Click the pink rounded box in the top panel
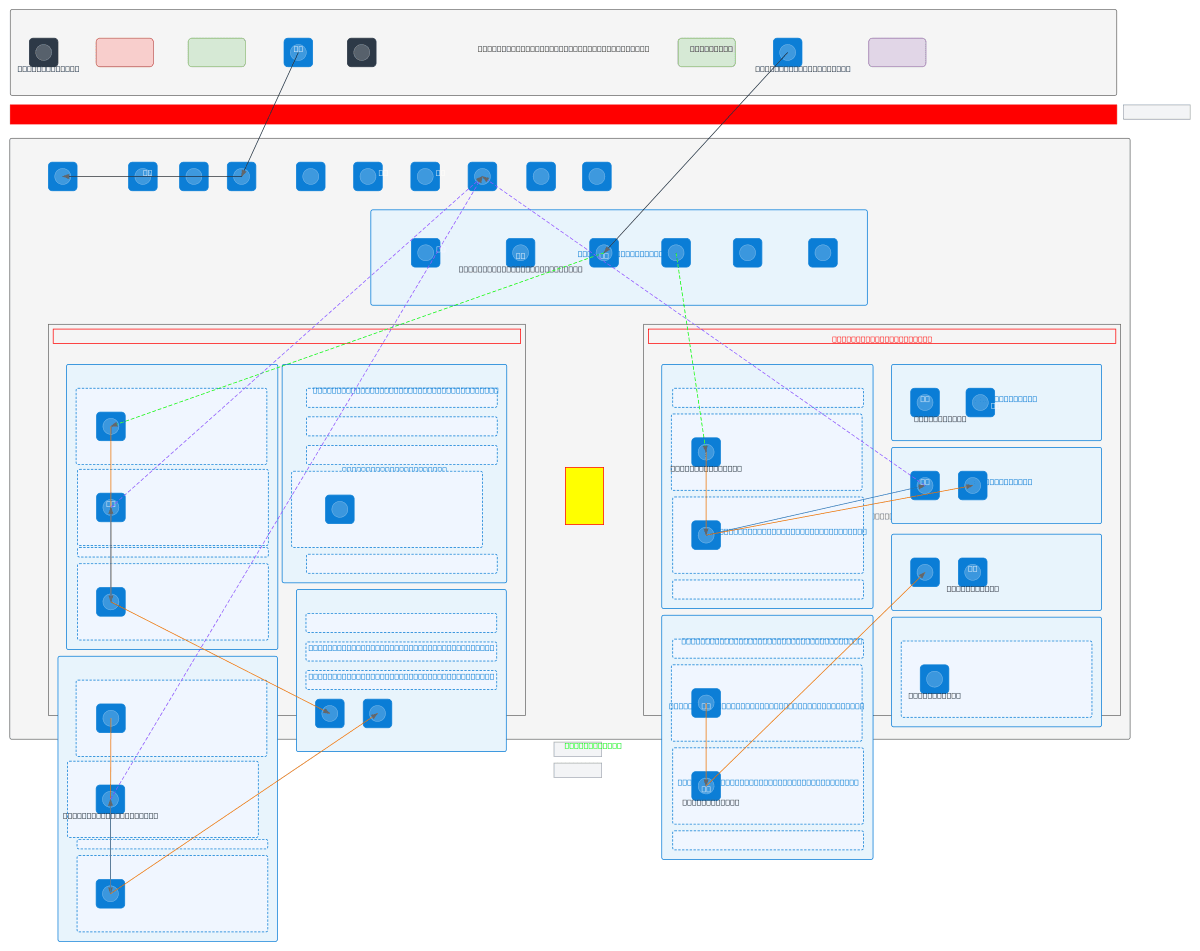This screenshot has width=1200, height=951. pyautogui.click(x=125, y=52)
